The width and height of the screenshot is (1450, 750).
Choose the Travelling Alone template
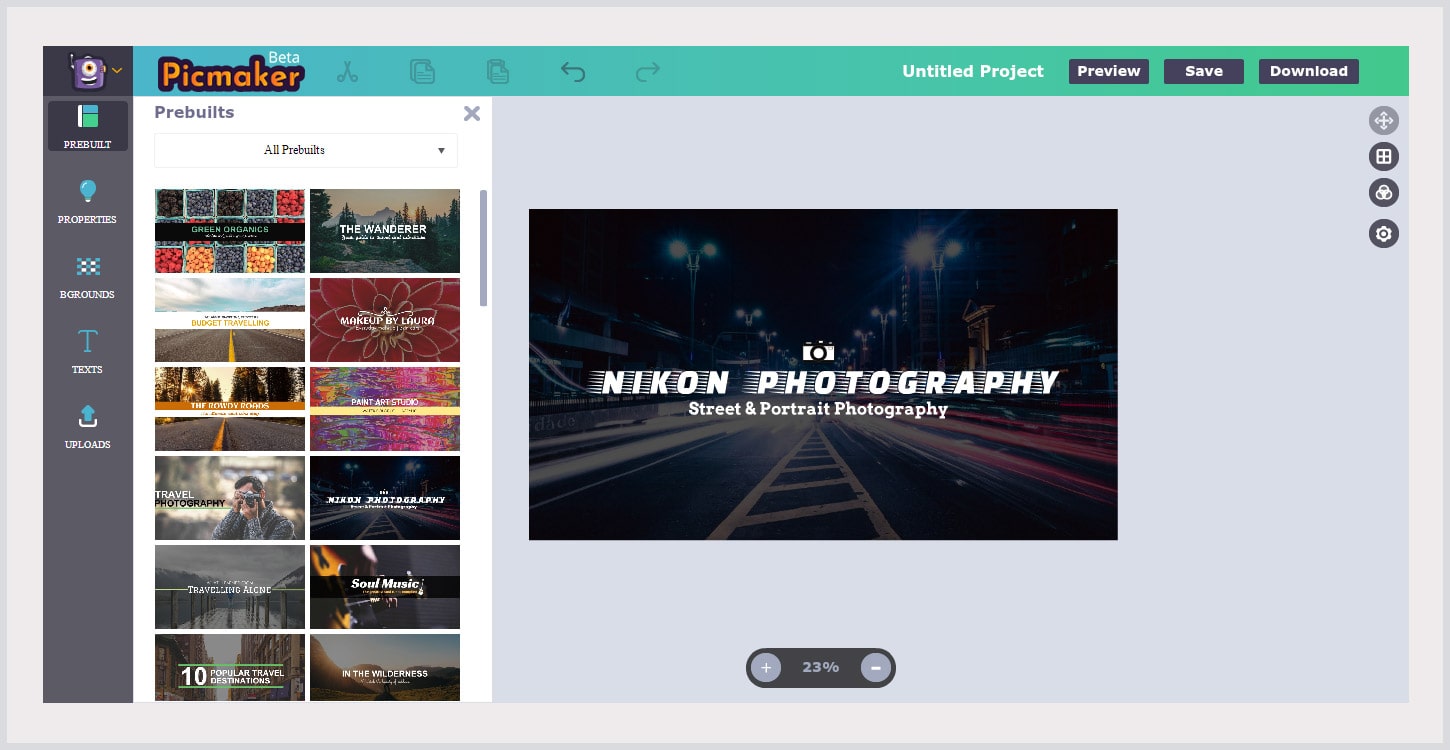point(230,587)
